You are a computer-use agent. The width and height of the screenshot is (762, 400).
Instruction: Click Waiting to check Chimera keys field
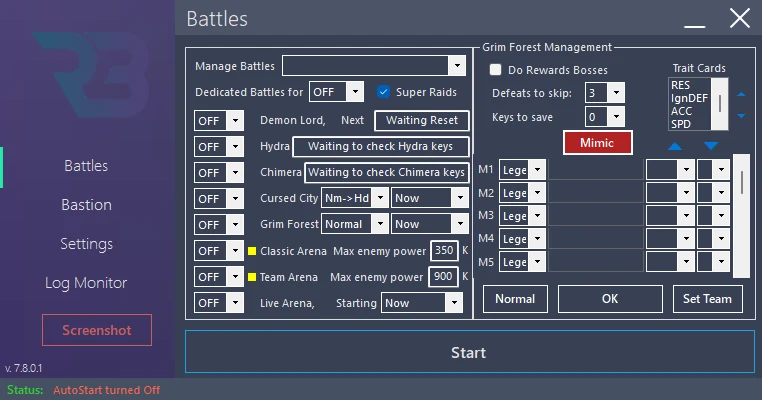point(387,173)
